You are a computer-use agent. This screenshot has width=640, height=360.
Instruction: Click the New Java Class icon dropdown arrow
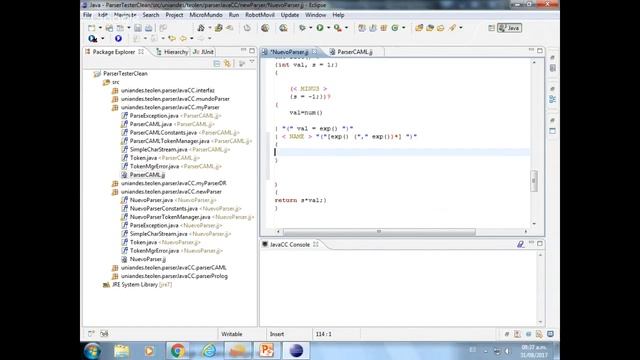pos(403,28)
